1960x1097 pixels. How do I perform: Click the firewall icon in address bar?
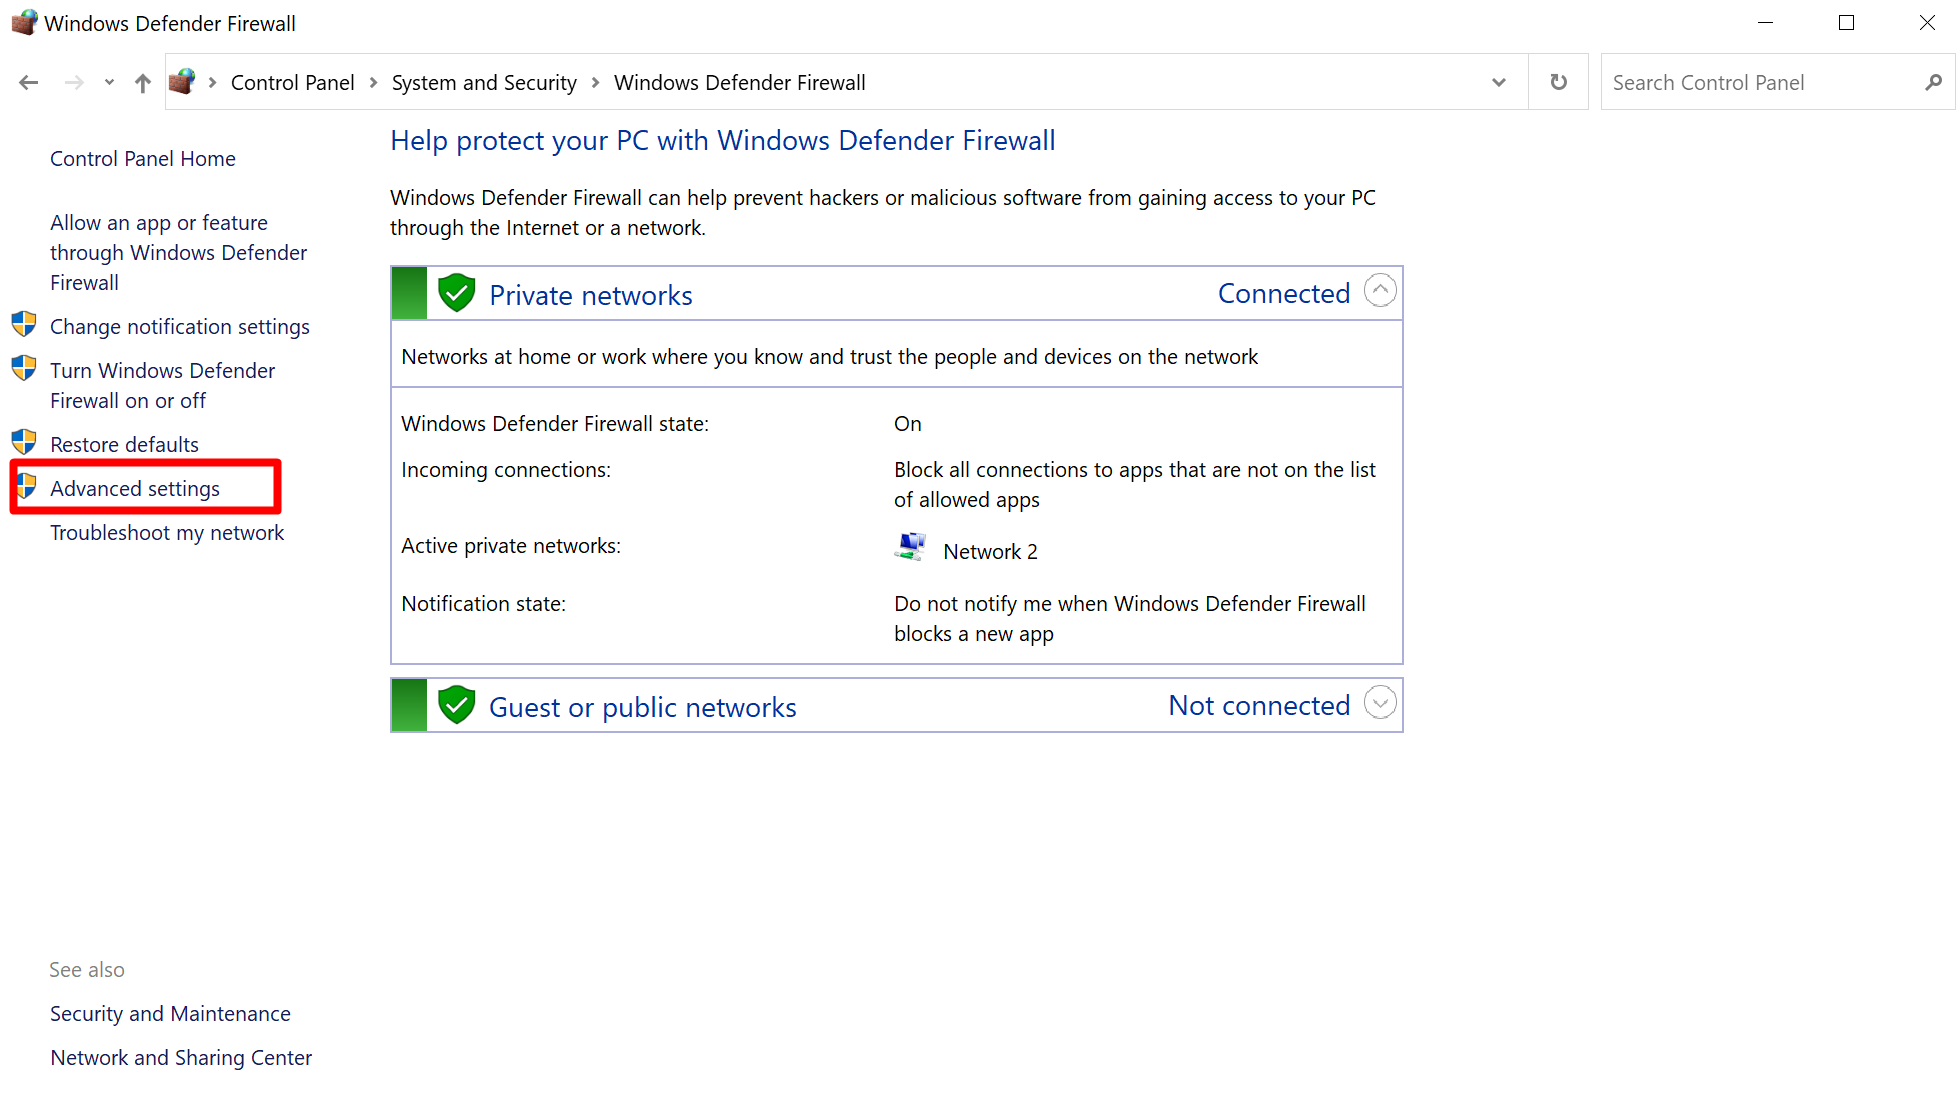click(x=182, y=82)
